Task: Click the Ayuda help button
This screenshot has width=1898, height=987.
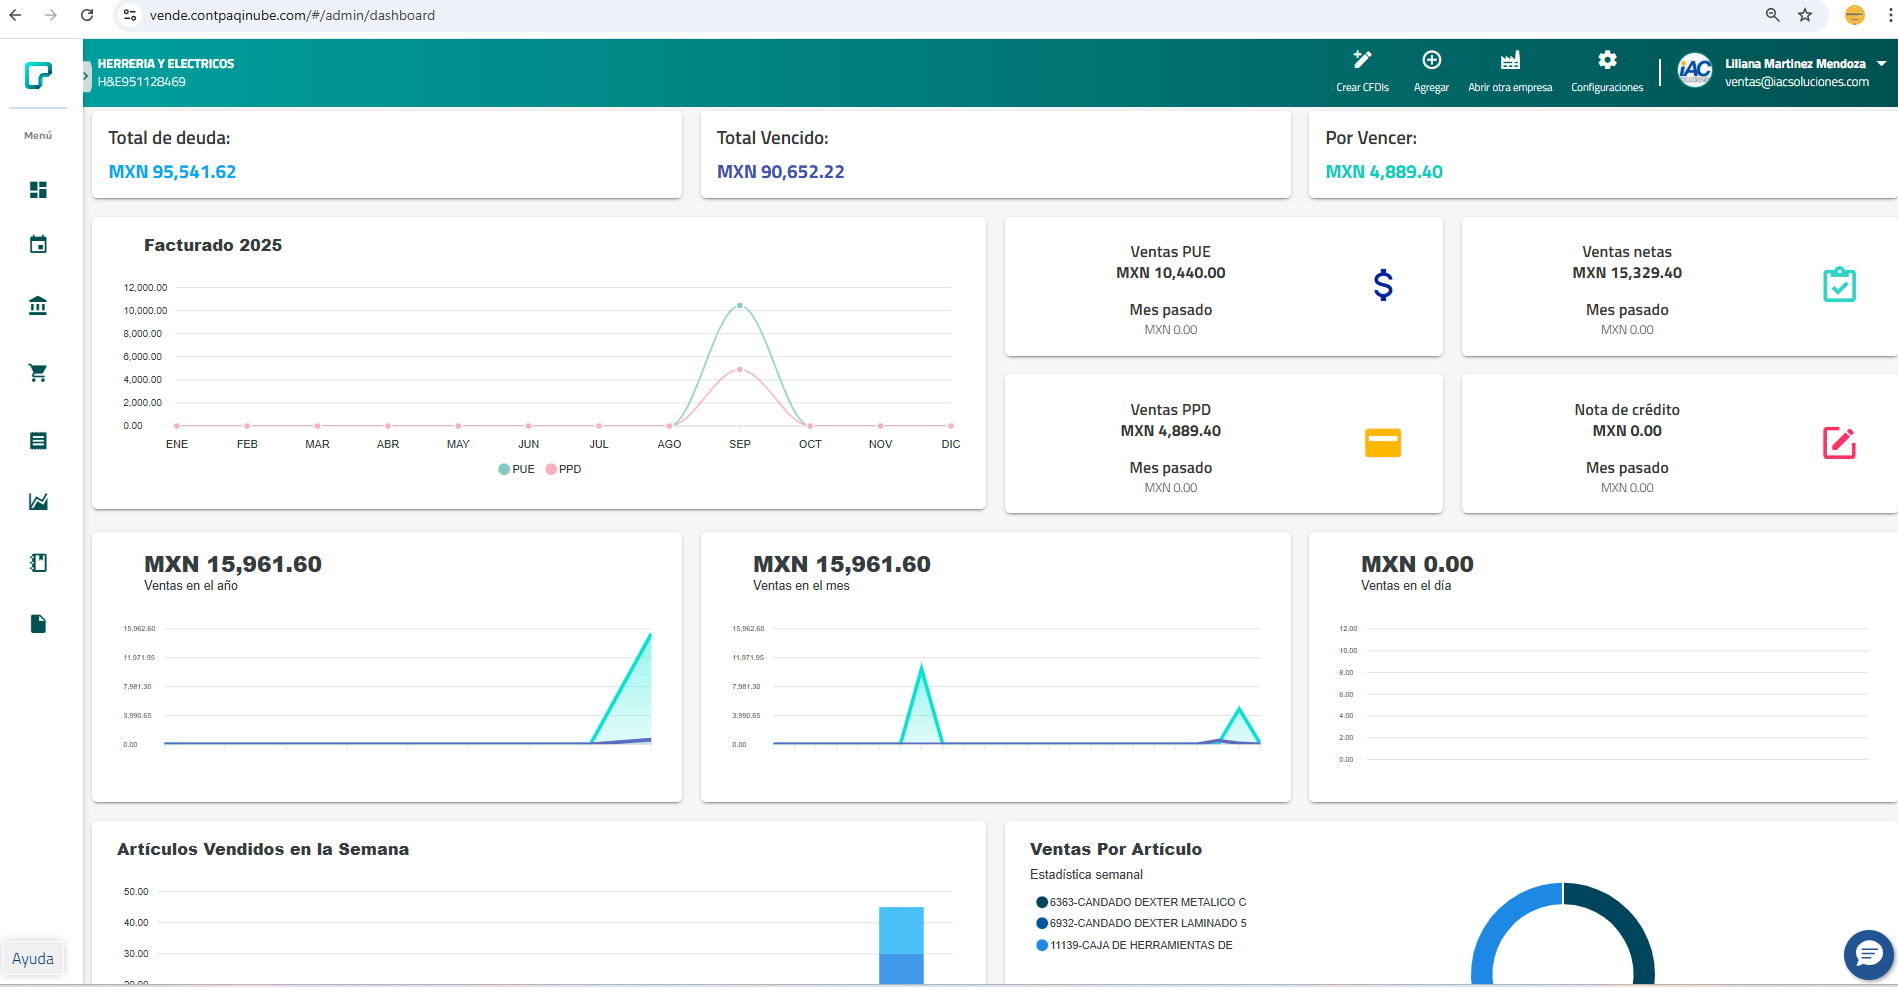Action: 33,958
